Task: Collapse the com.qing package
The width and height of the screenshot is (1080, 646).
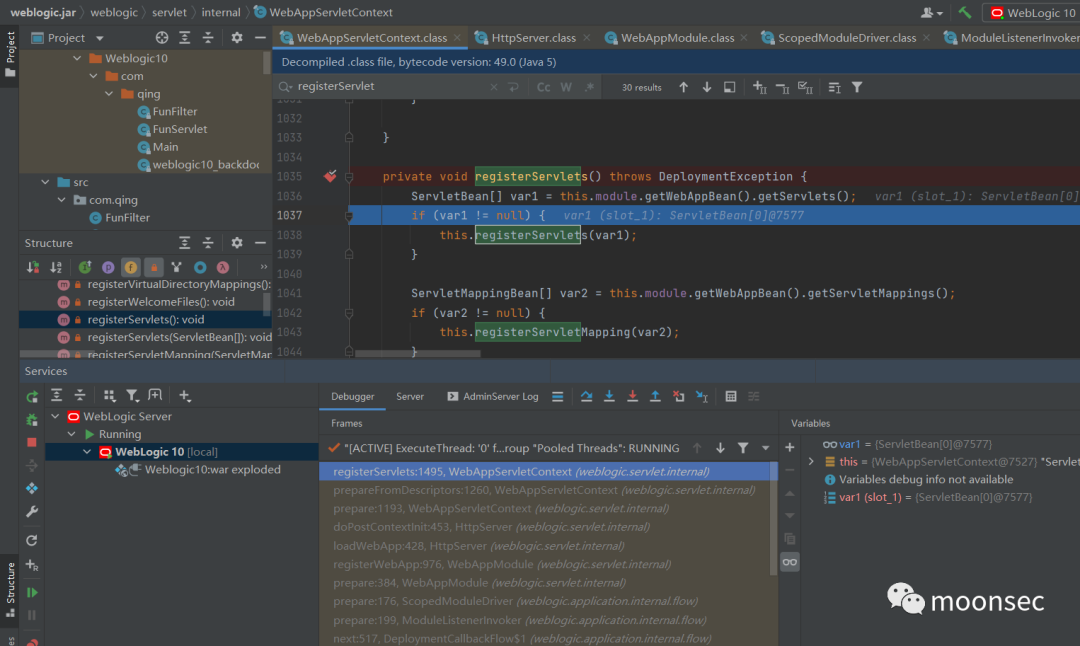Action: 62,200
